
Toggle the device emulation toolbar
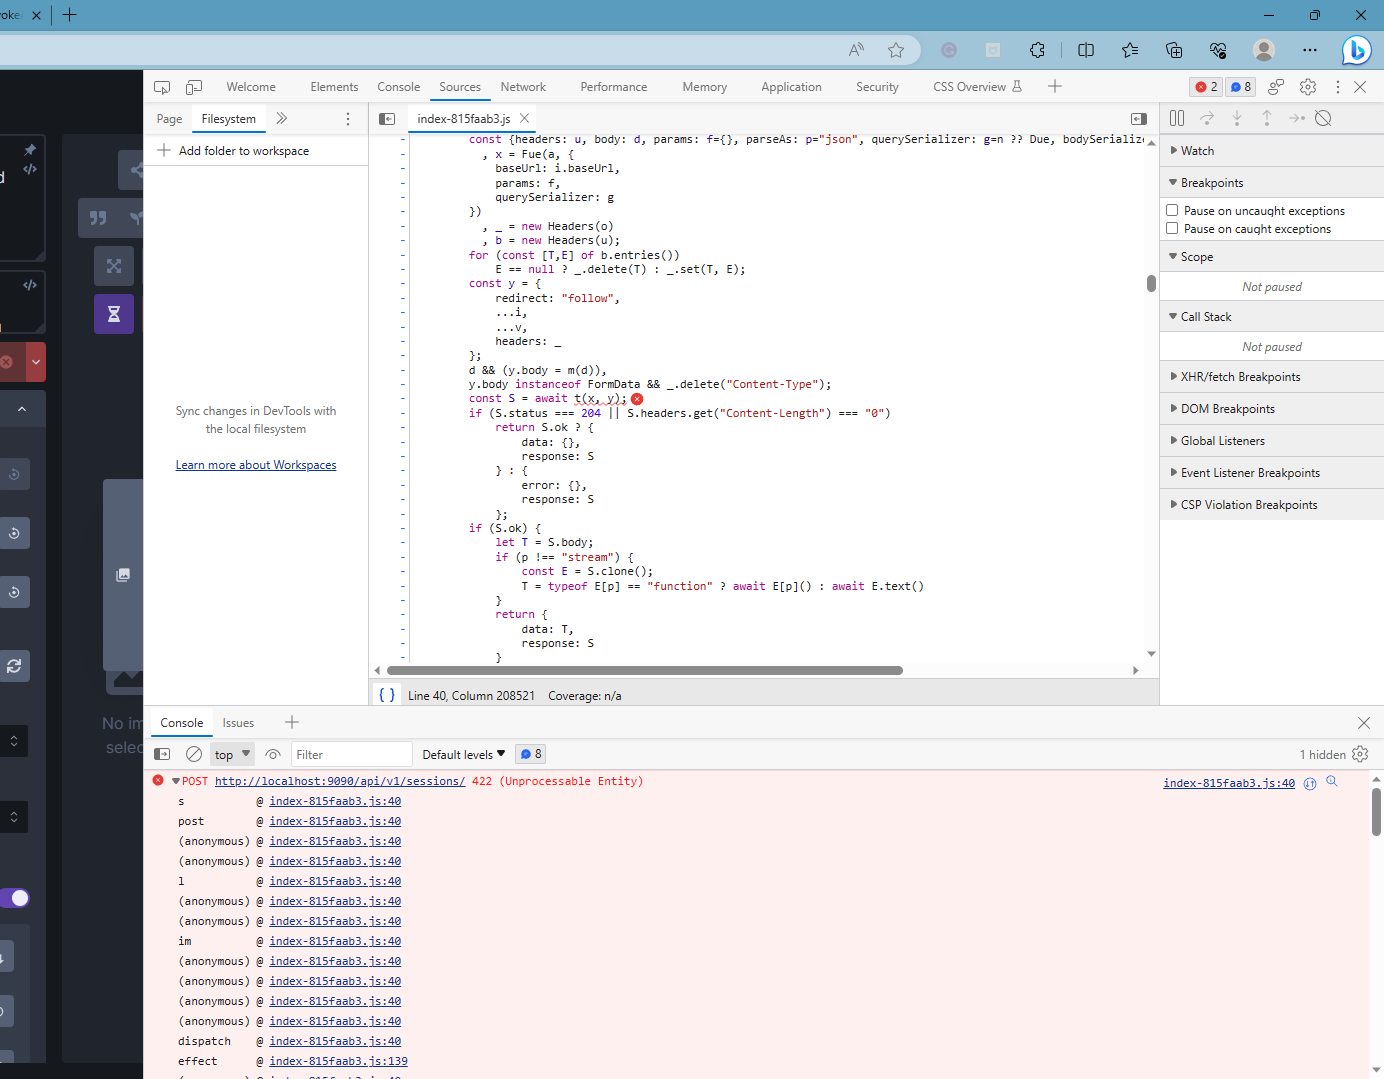pos(194,87)
